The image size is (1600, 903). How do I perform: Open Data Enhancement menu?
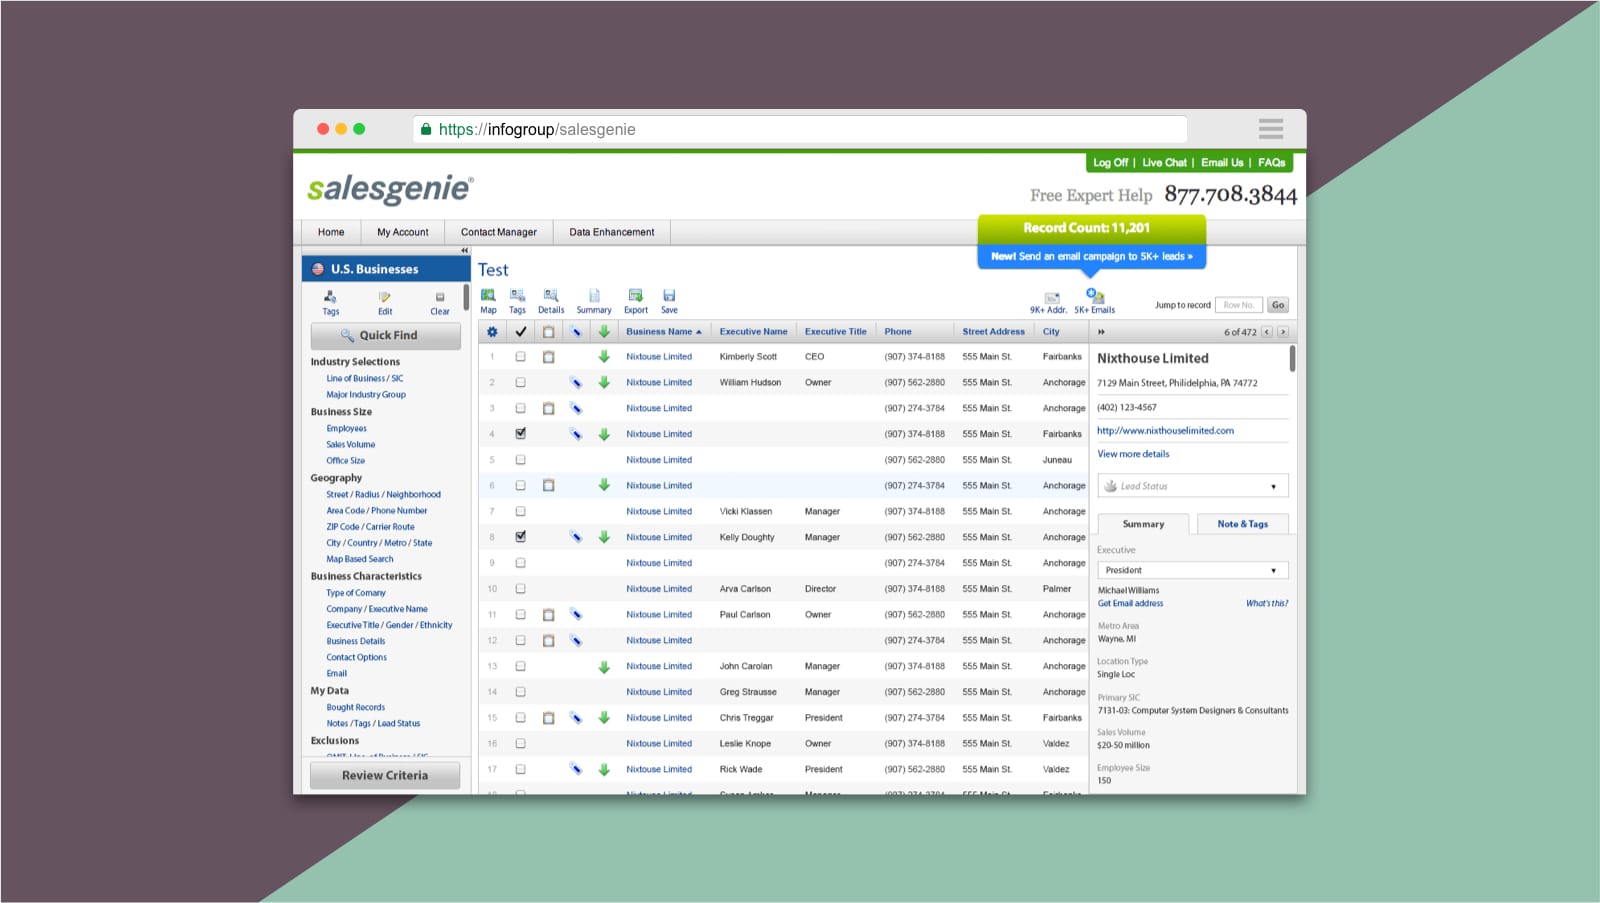(x=612, y=232)
